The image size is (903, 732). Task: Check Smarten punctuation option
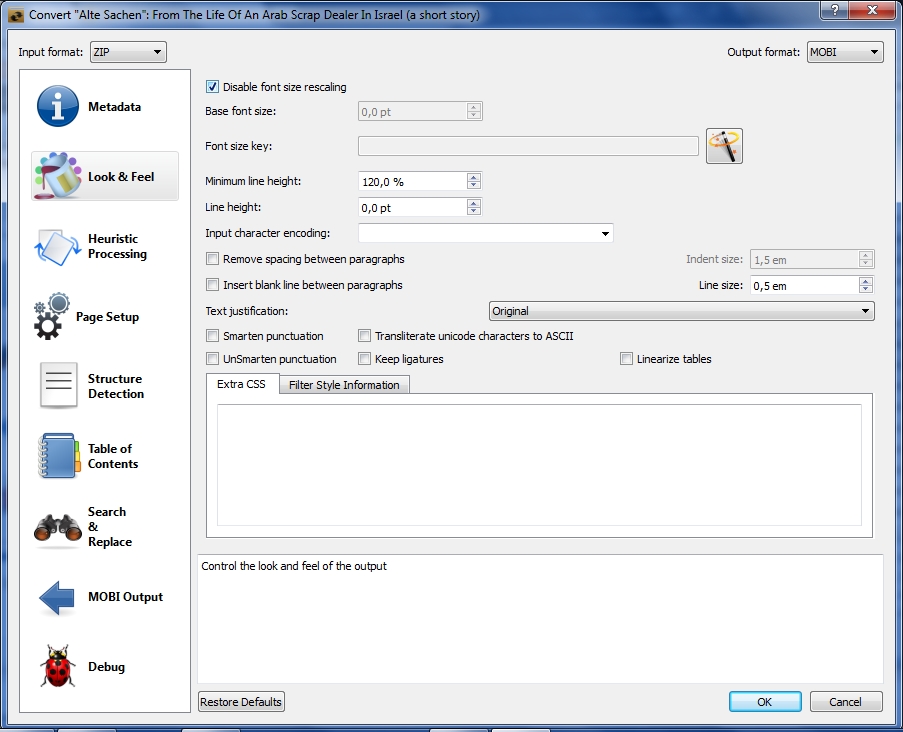[213, 336]
